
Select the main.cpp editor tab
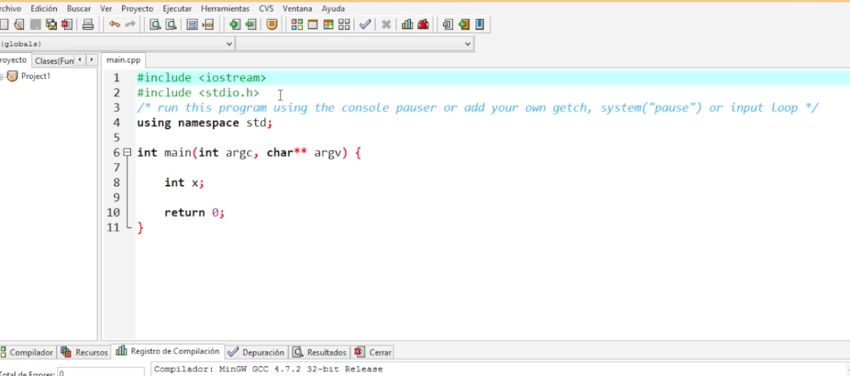coord(123,60)
